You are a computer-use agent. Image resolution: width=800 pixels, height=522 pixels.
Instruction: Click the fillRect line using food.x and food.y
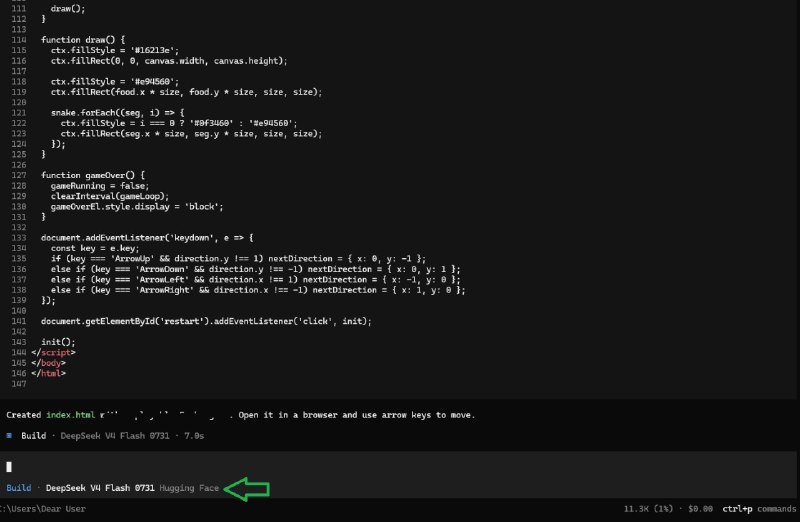(186, 92)
